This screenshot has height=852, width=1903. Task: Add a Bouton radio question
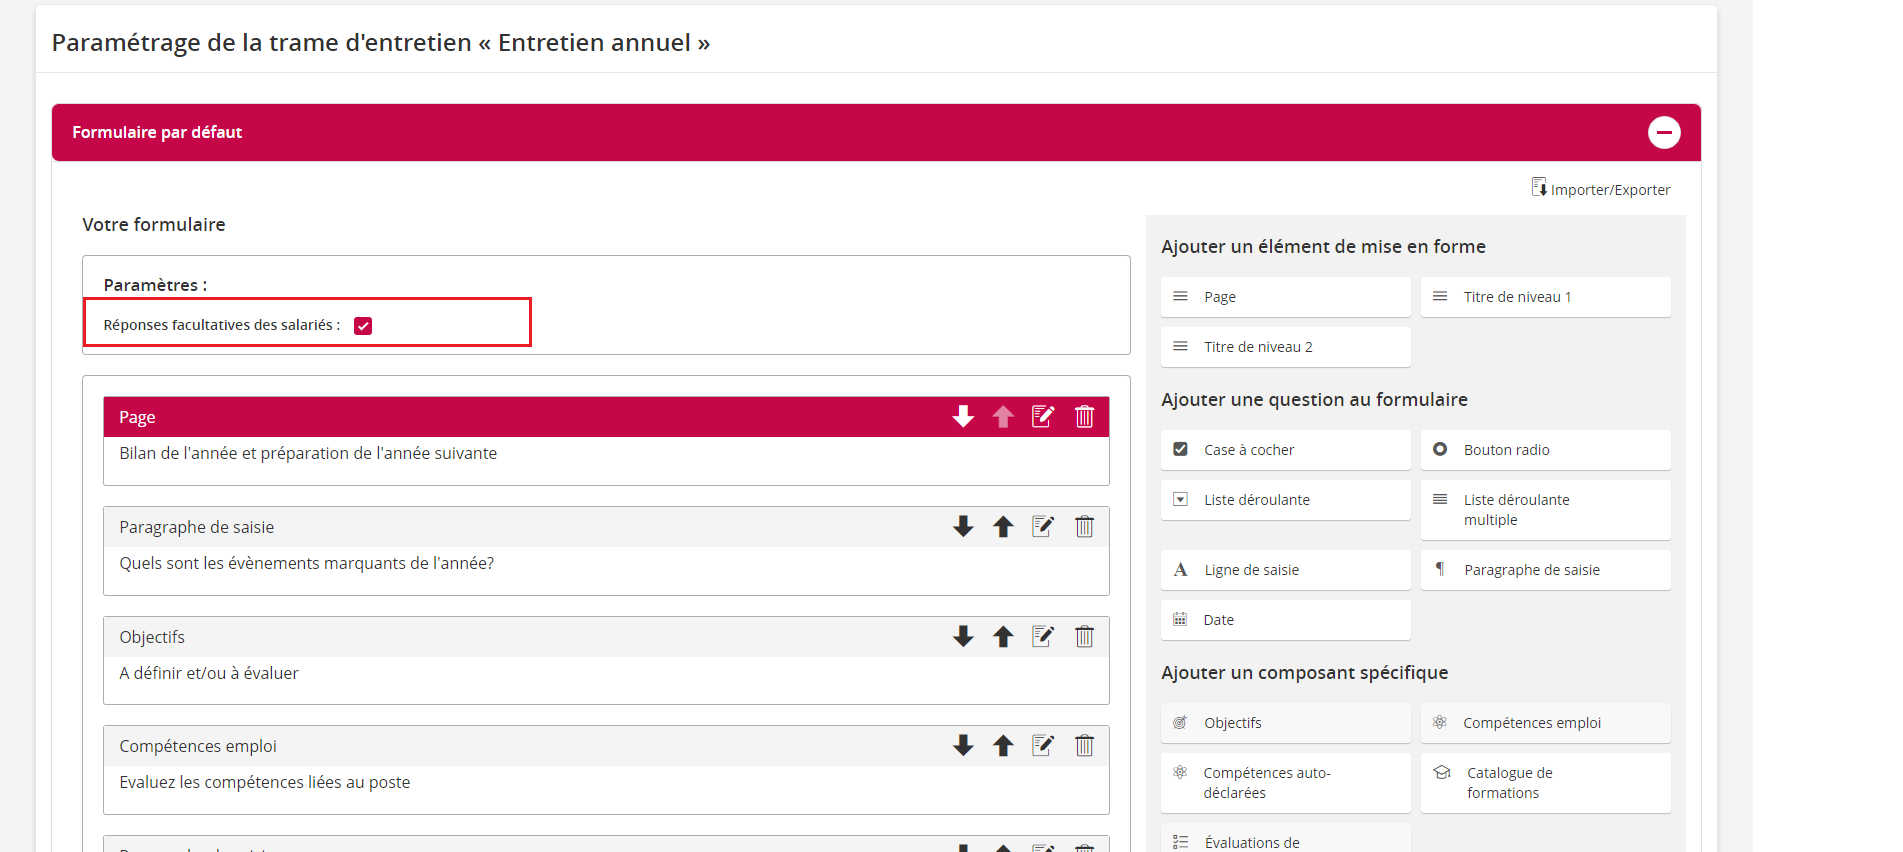(x=1545, y=450)
